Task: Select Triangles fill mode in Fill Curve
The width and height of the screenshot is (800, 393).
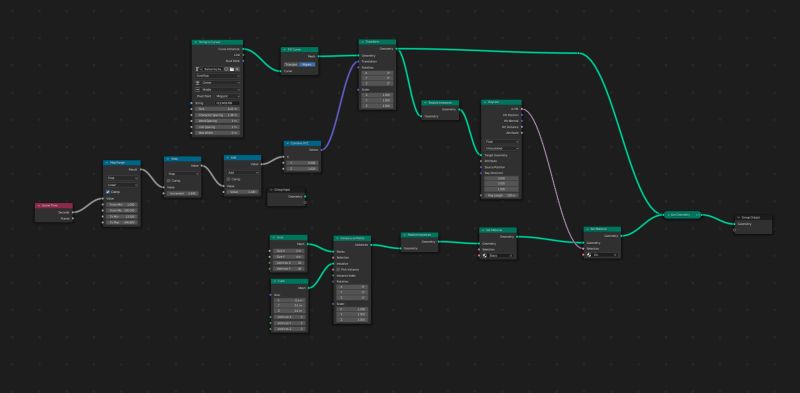Action: pyautogui.click(x=291, y=64)
